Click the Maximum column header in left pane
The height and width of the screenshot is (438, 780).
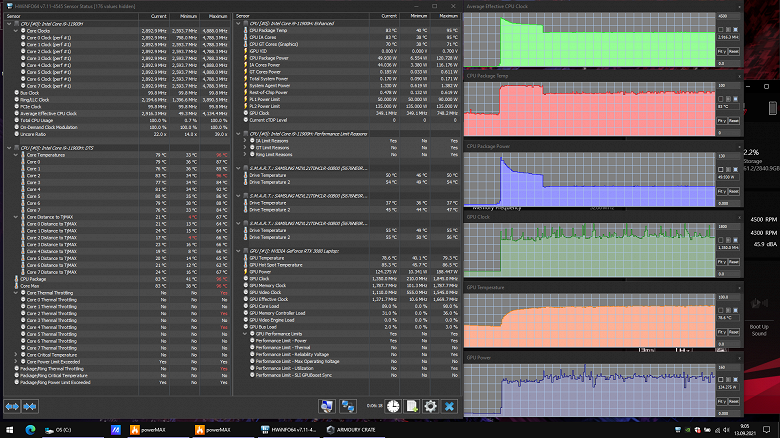tap(215, 16)
